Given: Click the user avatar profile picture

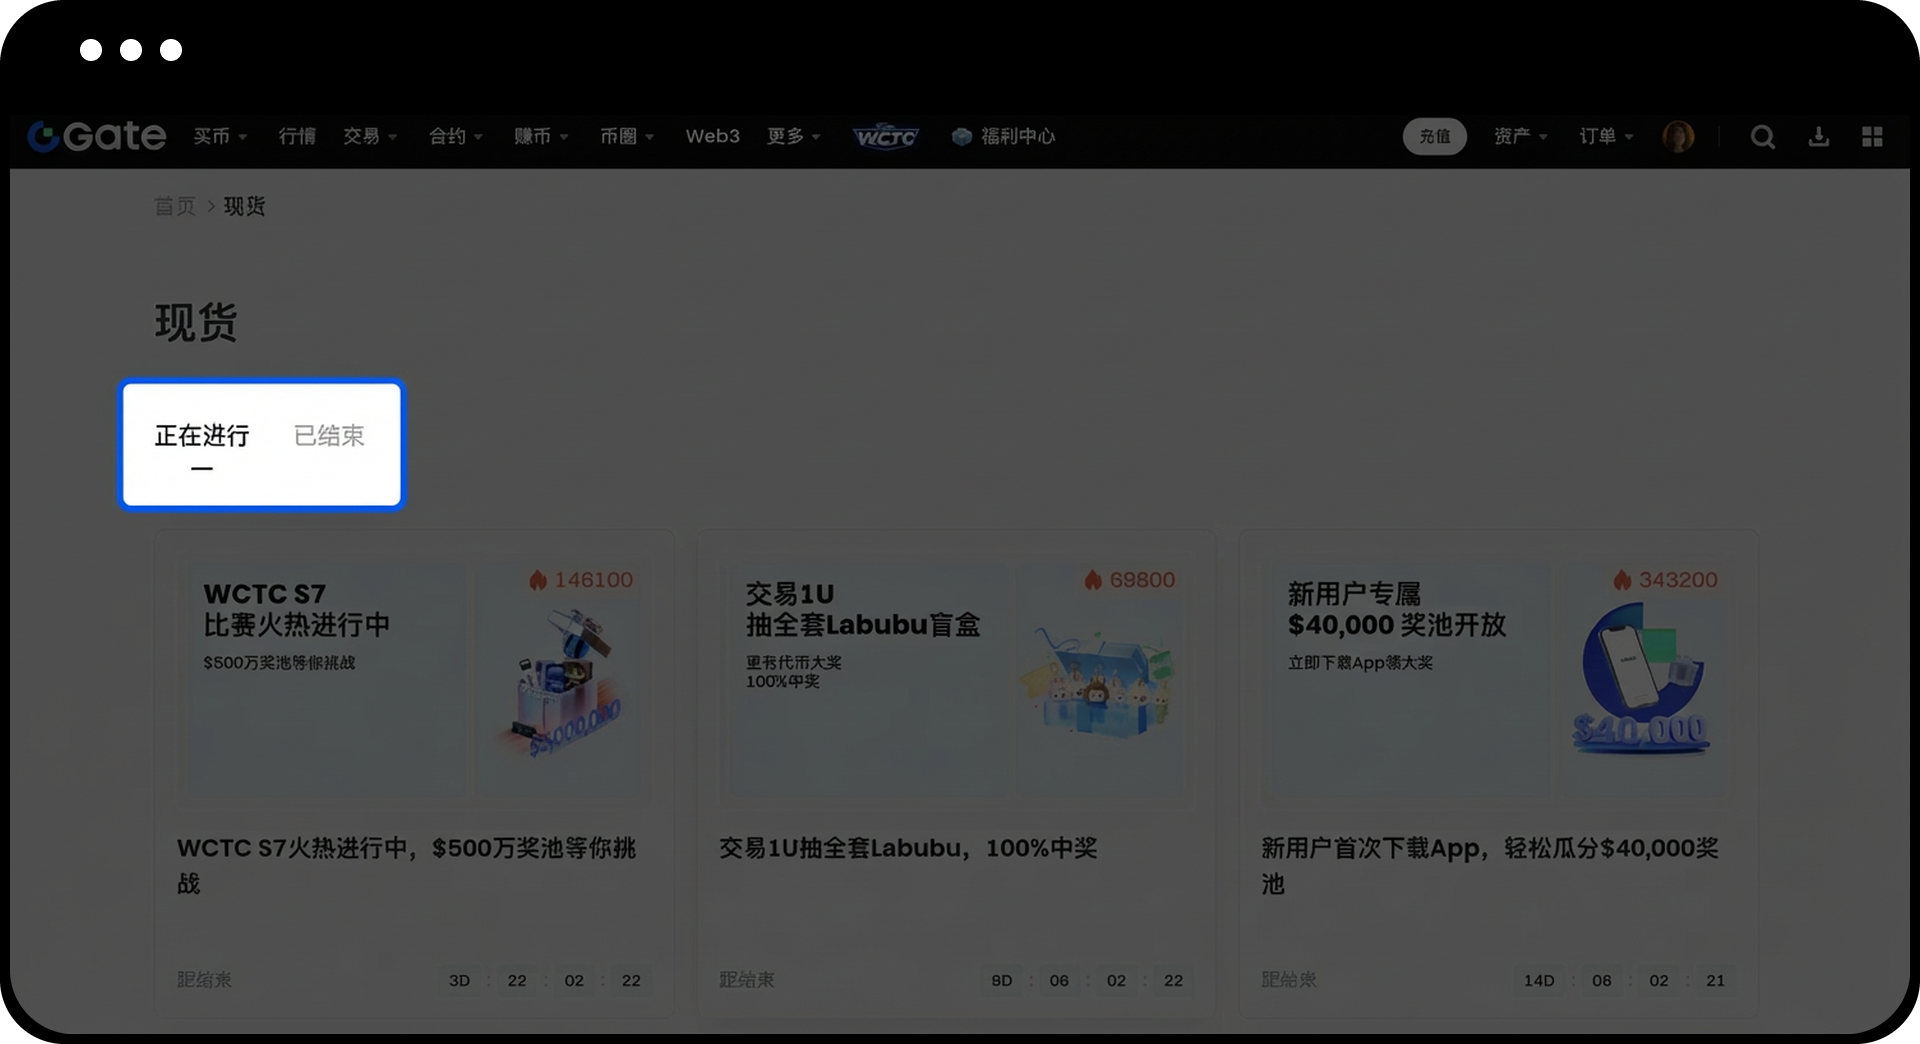Looking at the screenshot, I should tap(1679, 136).
